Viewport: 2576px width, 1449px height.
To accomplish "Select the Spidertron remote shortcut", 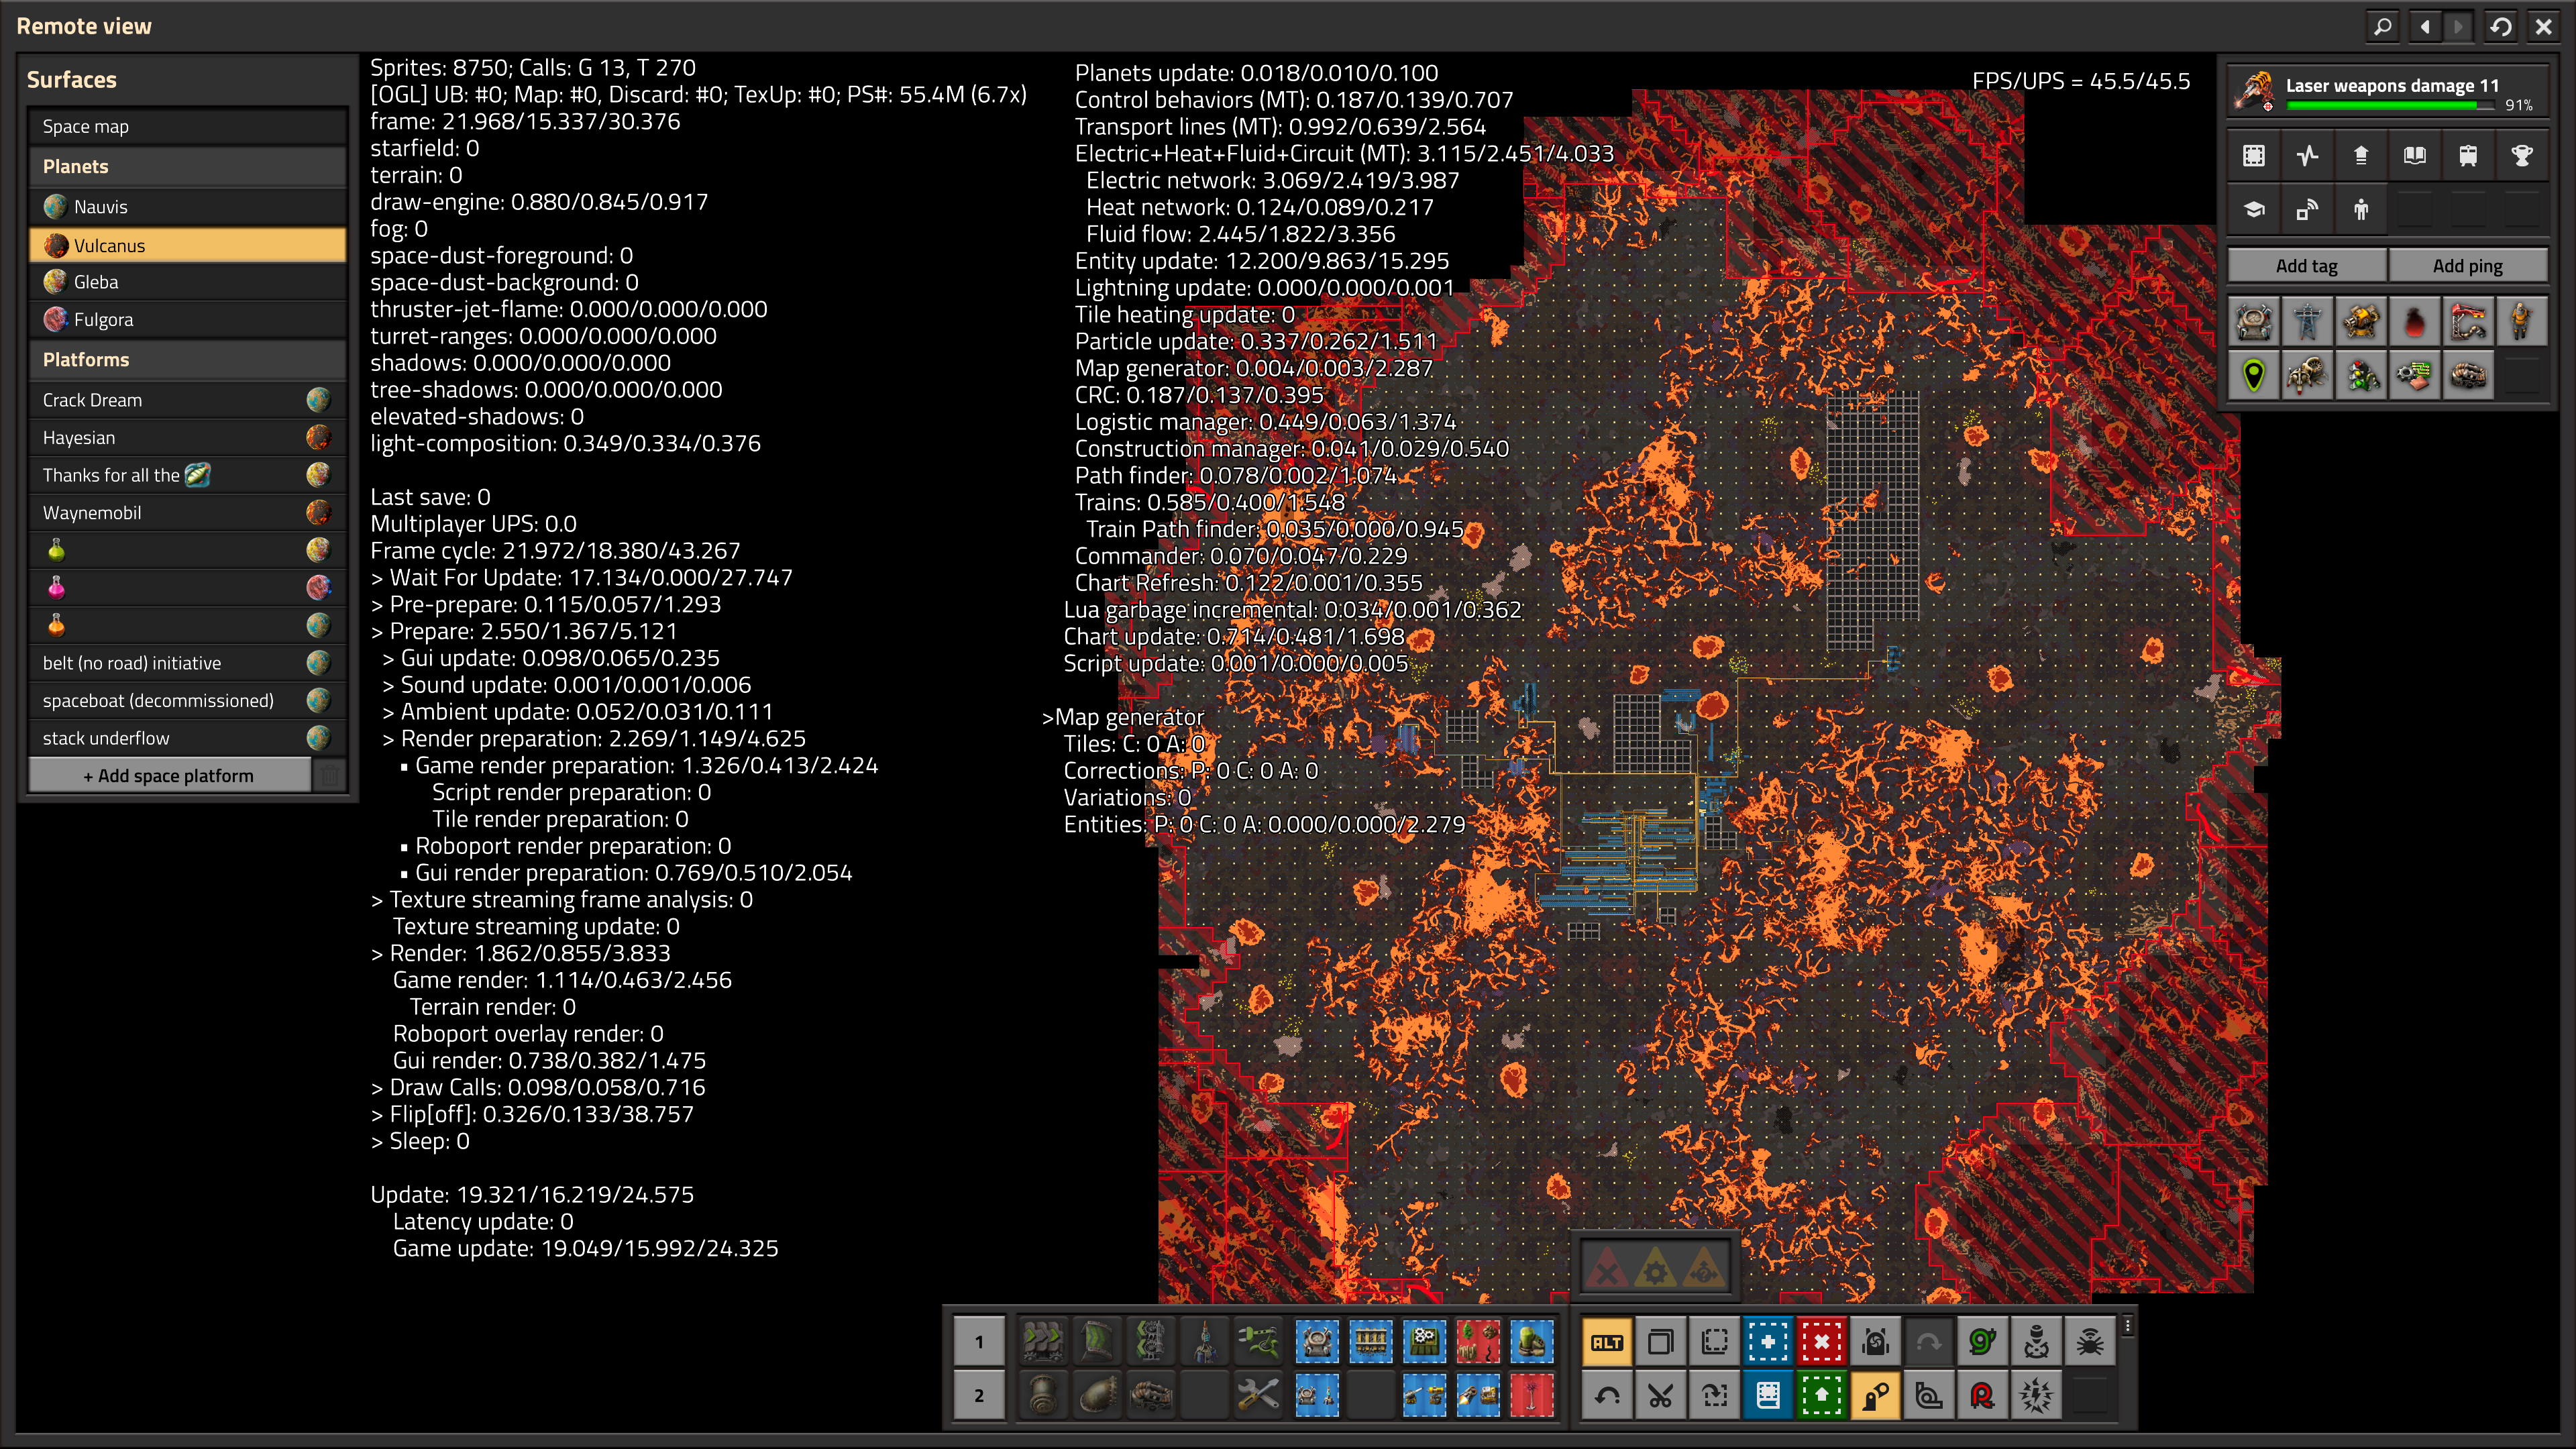I will coord(2090,1342).
